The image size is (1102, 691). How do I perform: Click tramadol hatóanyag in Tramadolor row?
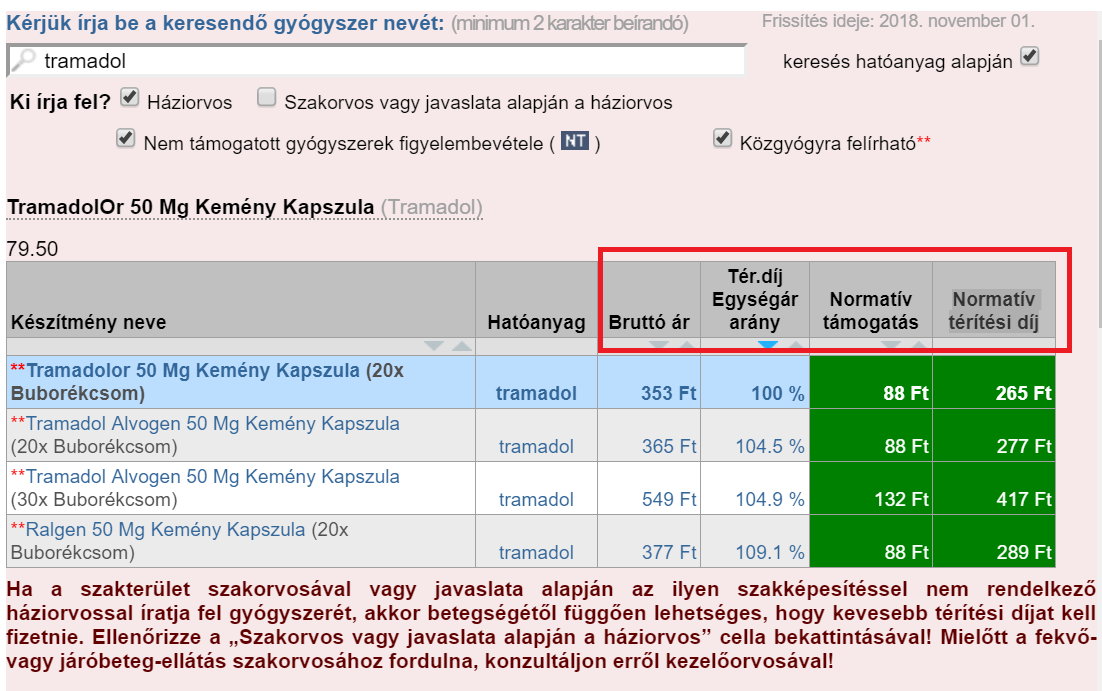(536, 394)
